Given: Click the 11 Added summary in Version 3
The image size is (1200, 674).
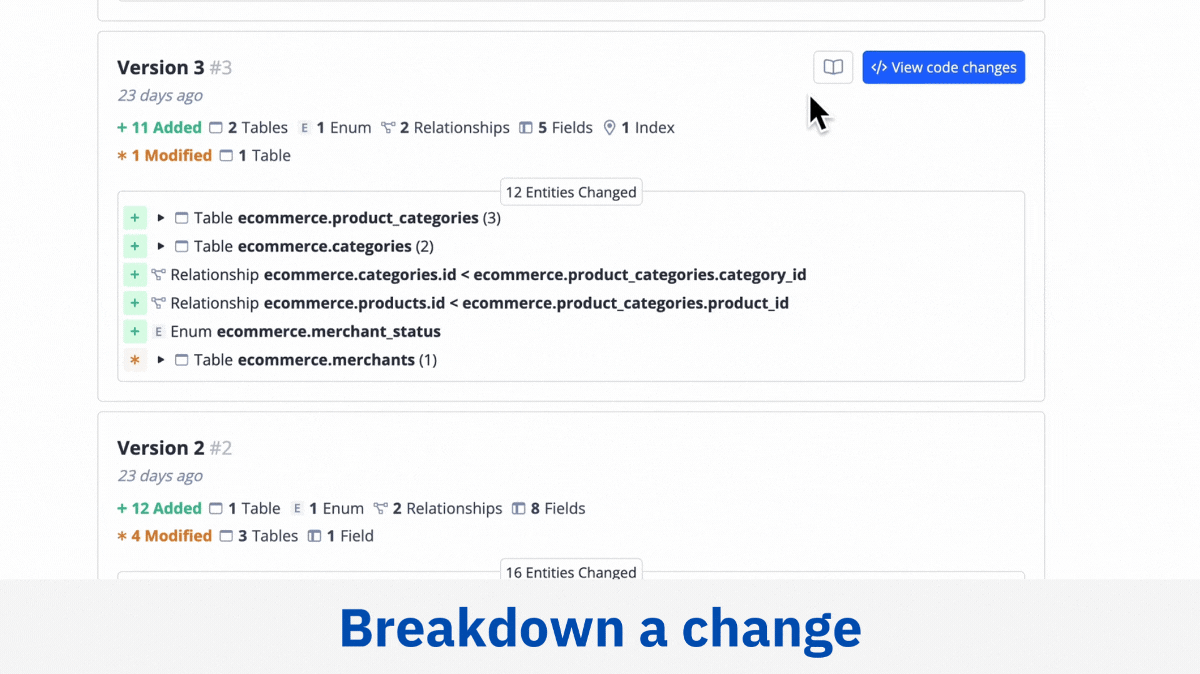Looking at the screenshot, I should (160, 128).
